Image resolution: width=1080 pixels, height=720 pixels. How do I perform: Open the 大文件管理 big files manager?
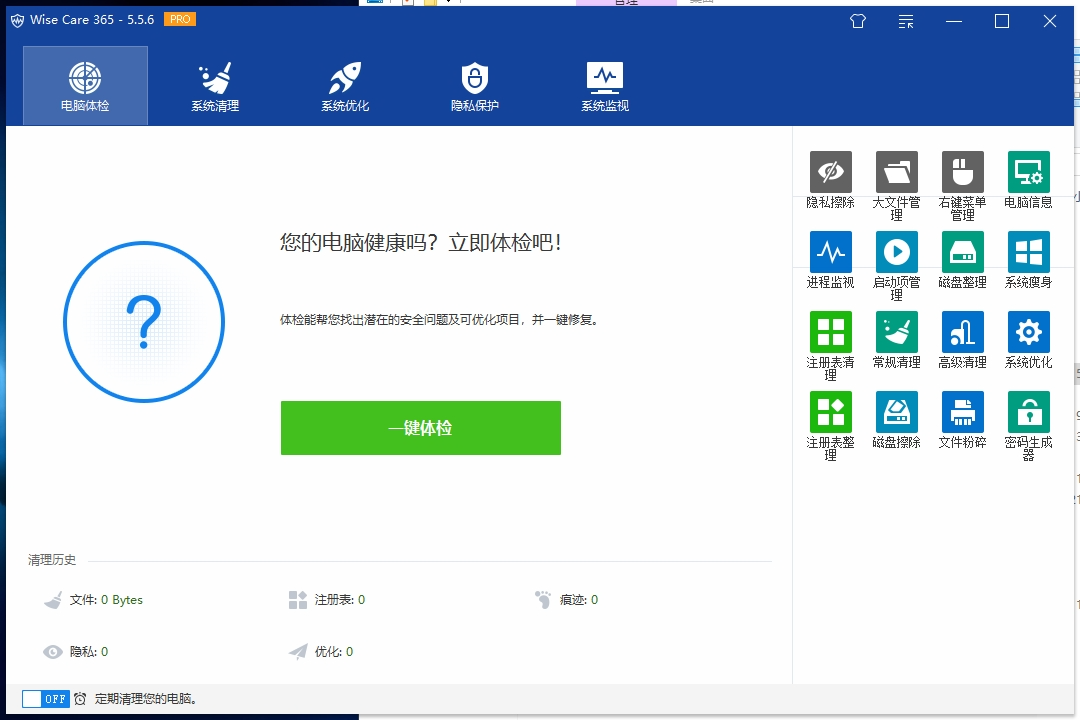click(x=897, y=172)
